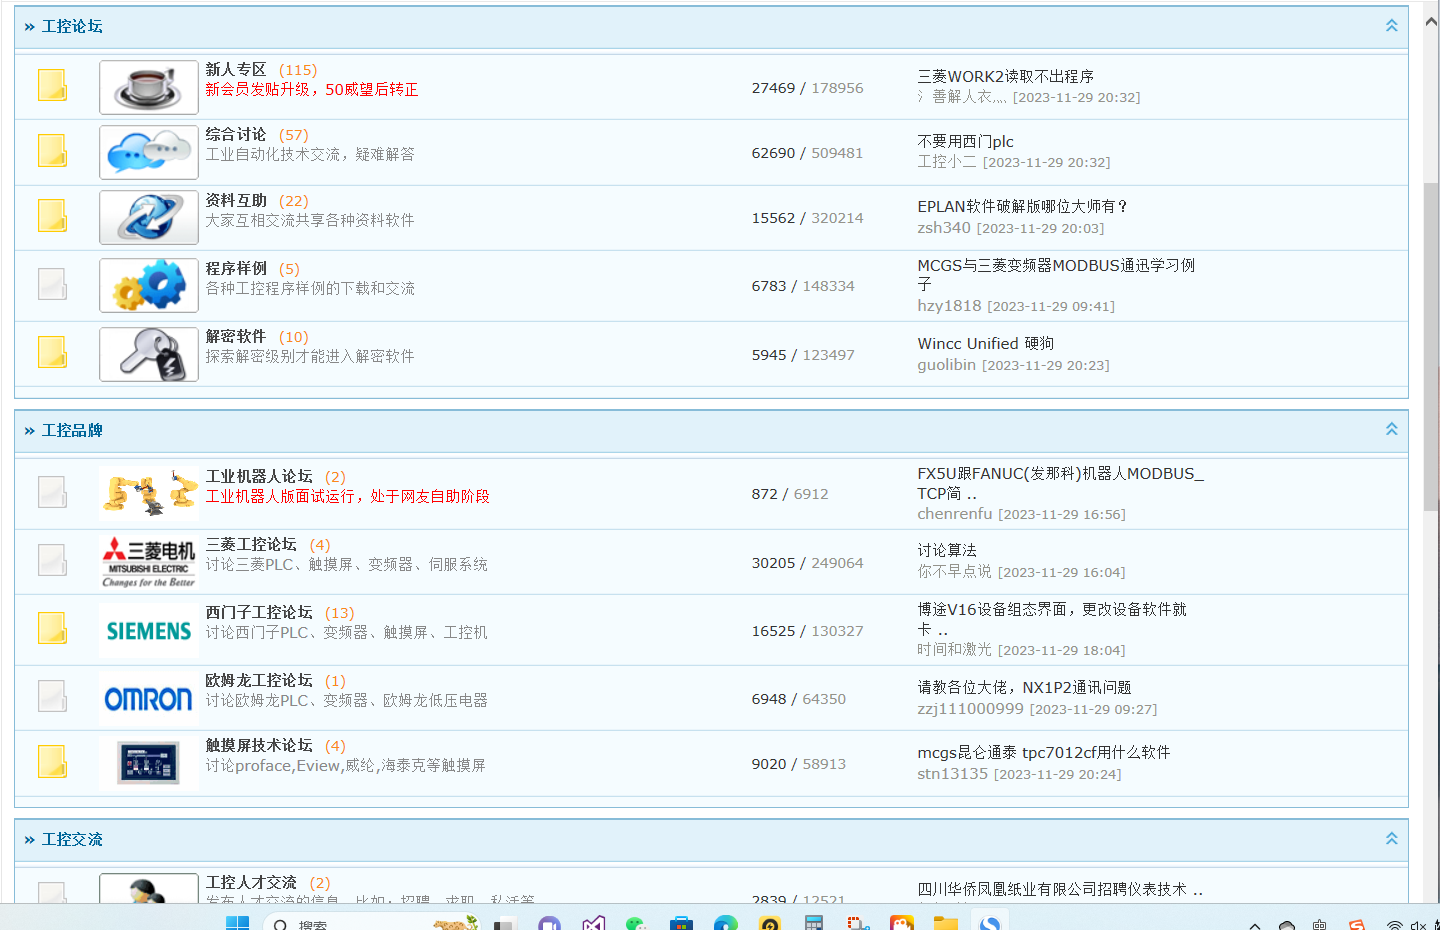
Task: Click the touchscreen panel icon for 触摸屏技术论坛
Action: coord(148,764)
